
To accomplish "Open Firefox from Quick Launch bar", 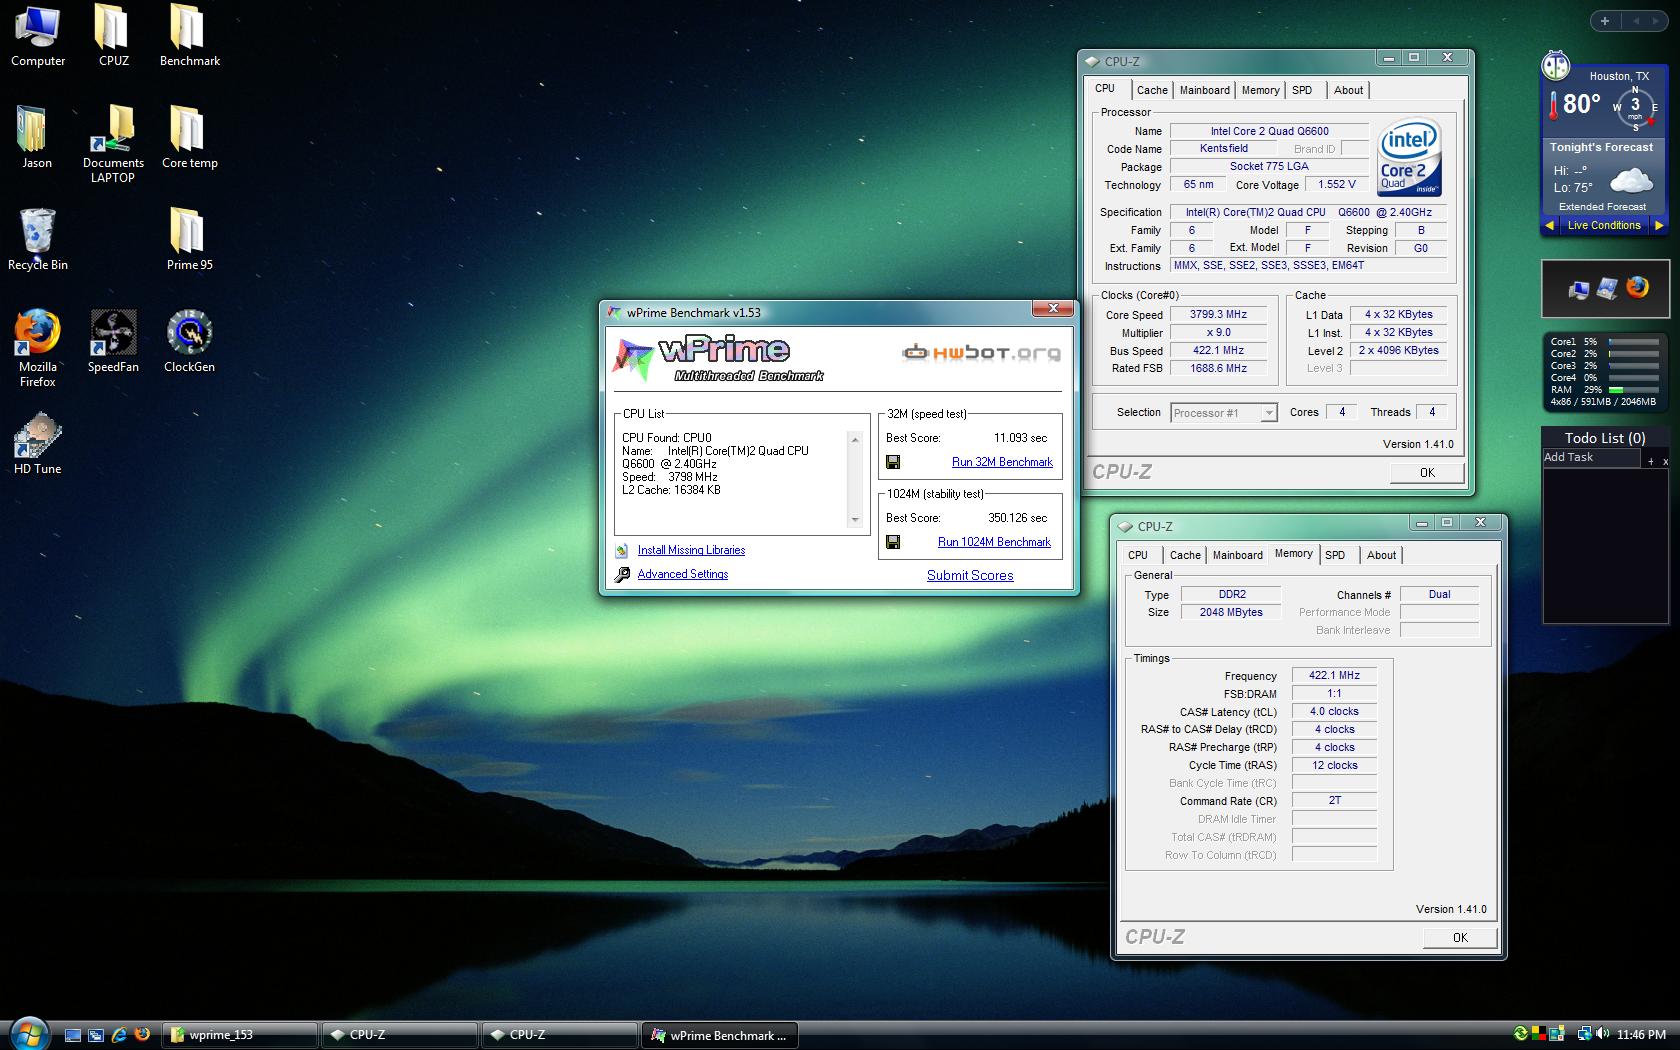I will (x=142, y=1035).
